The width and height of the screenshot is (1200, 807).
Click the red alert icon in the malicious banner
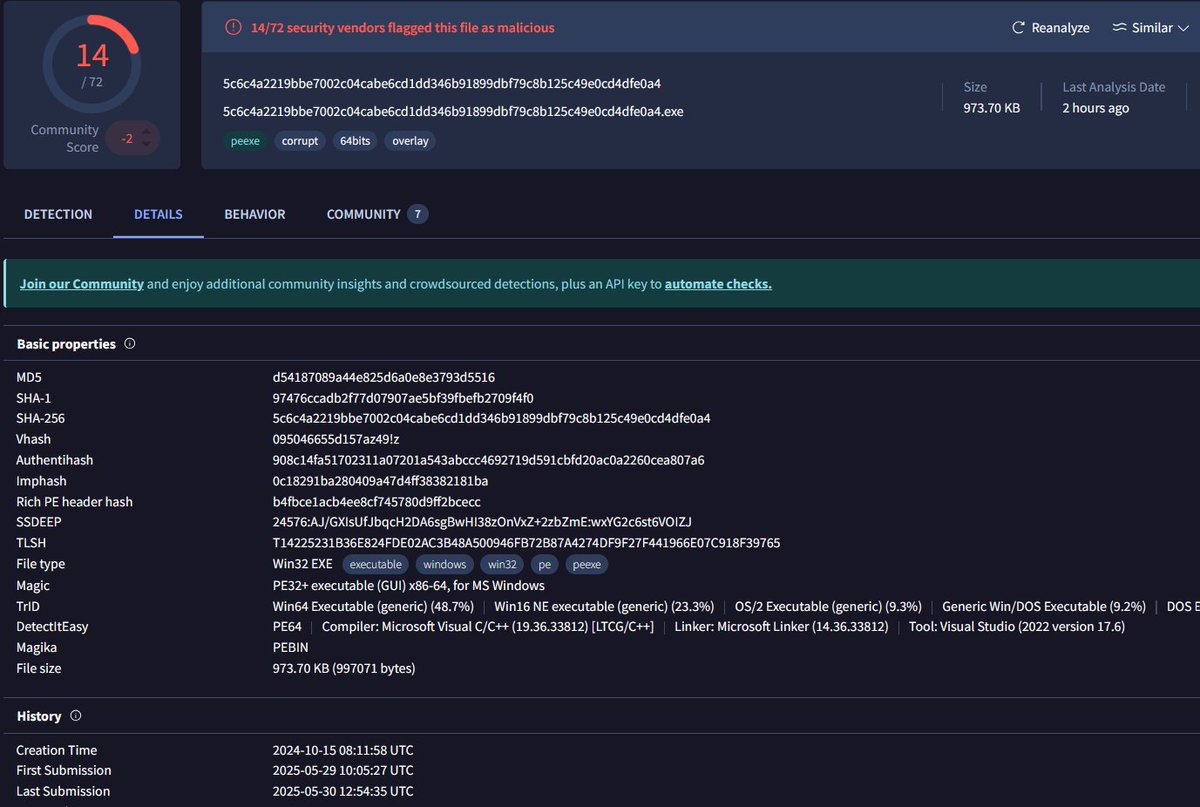pyautogui.click(x=233, y=28)
